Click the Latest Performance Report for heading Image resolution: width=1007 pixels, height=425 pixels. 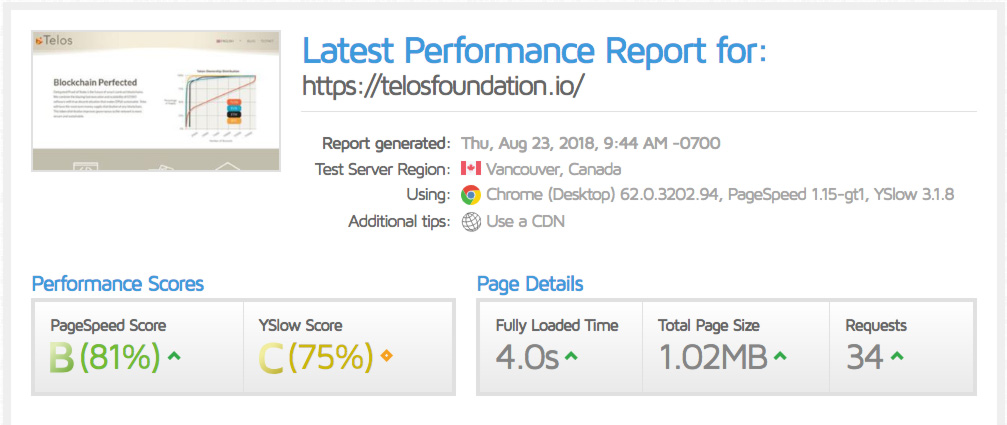click(534, 51)
